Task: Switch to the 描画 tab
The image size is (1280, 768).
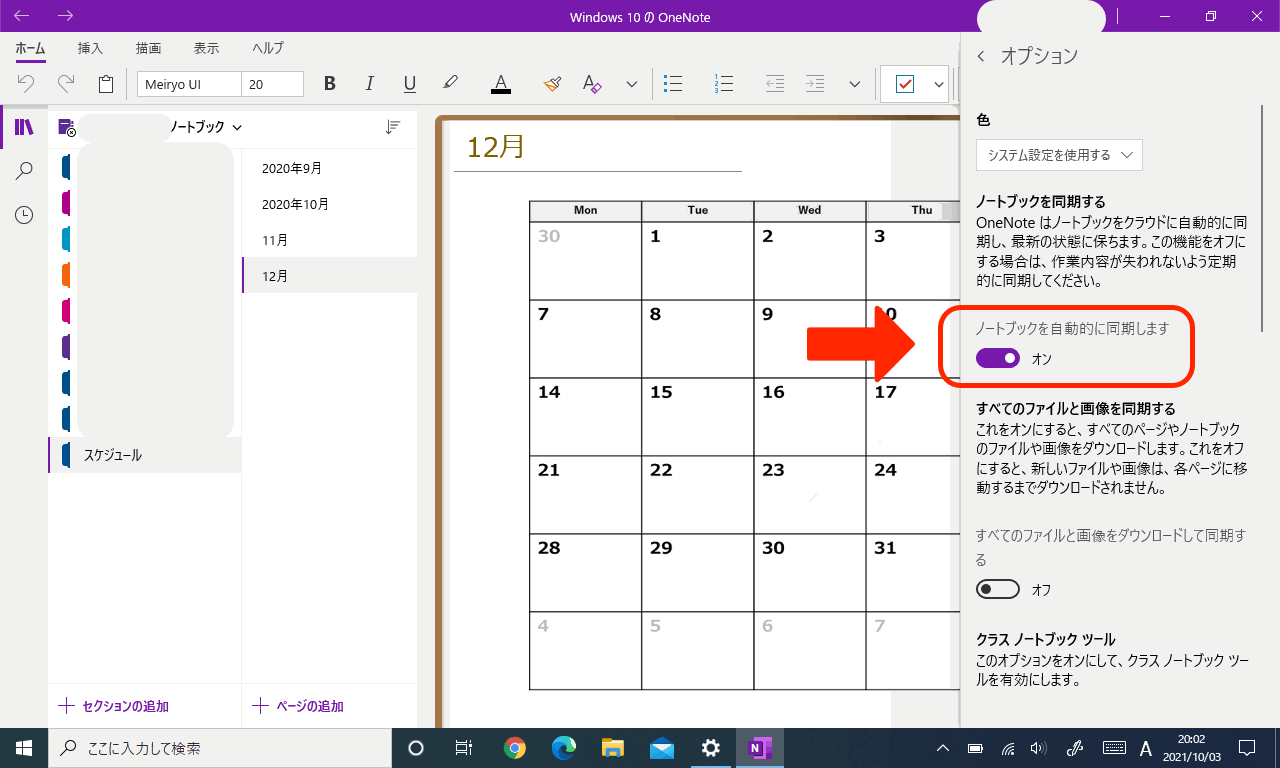Action: coord(148,48)
